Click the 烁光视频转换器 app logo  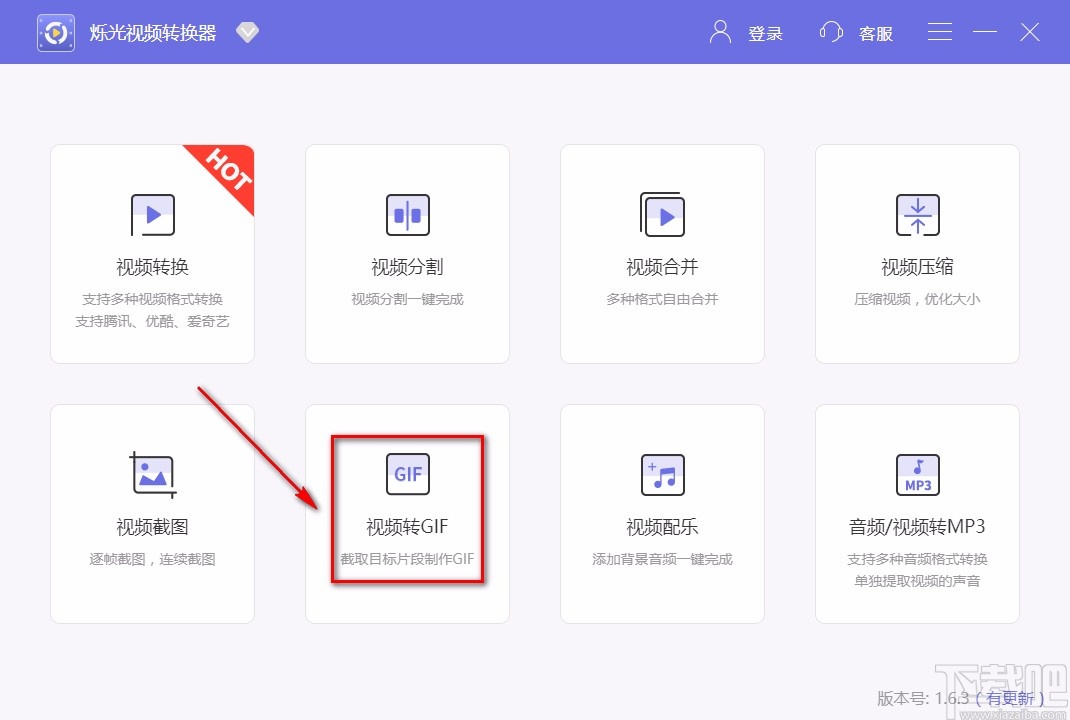[55, 31]
